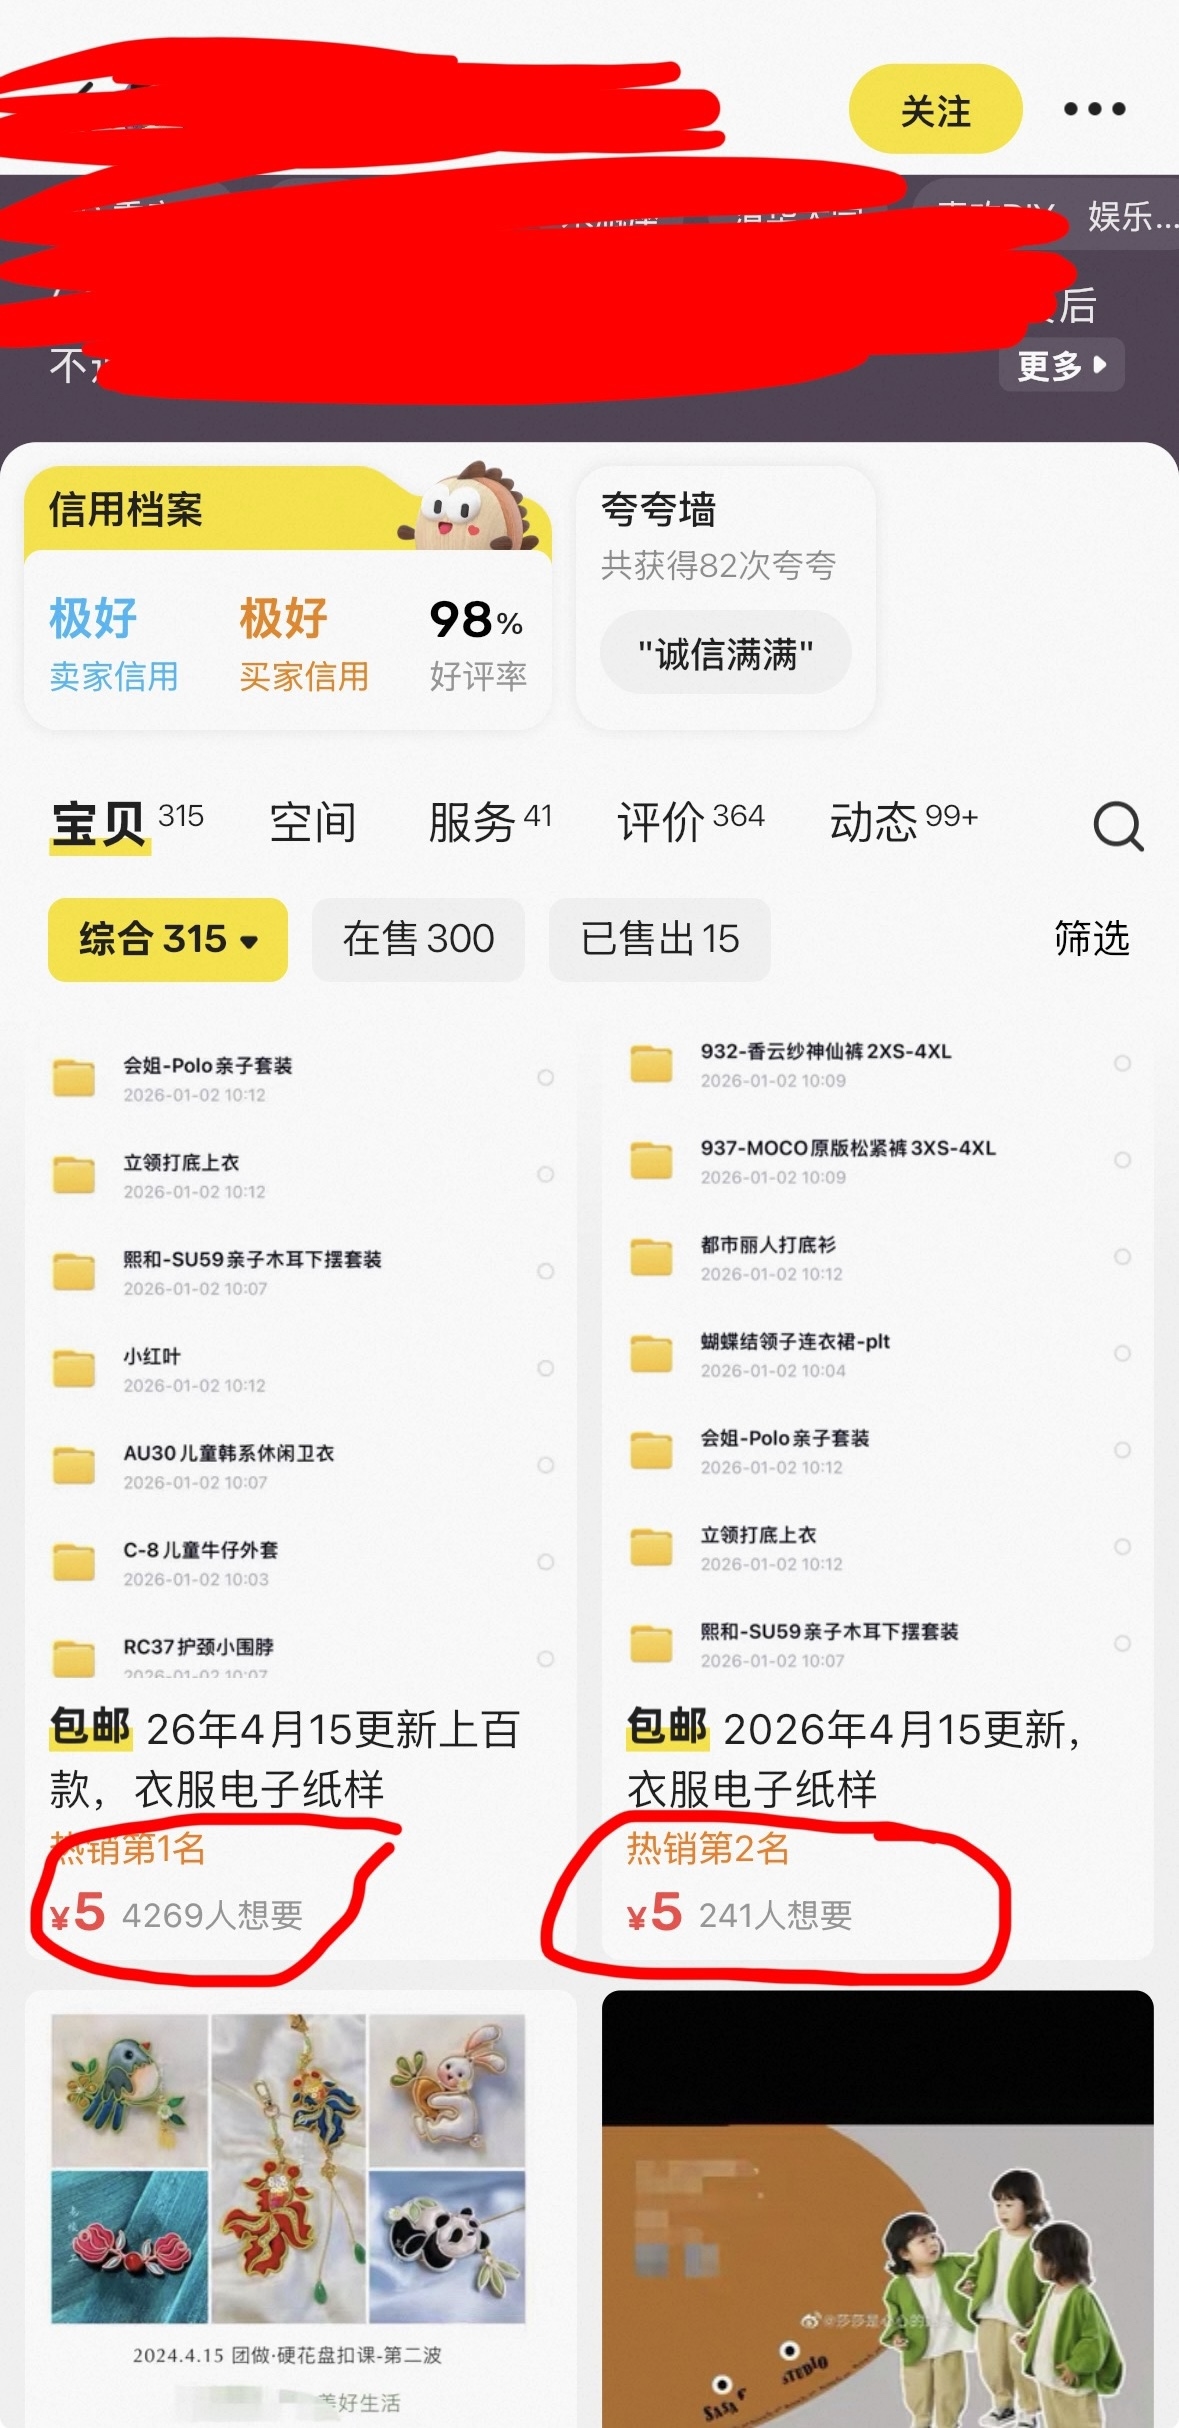Select radio circle beside AU30儿童韩系休闲卫衣
Image resolution: width=1179 pixels, height=2428 pixels.
(545, 1465)
